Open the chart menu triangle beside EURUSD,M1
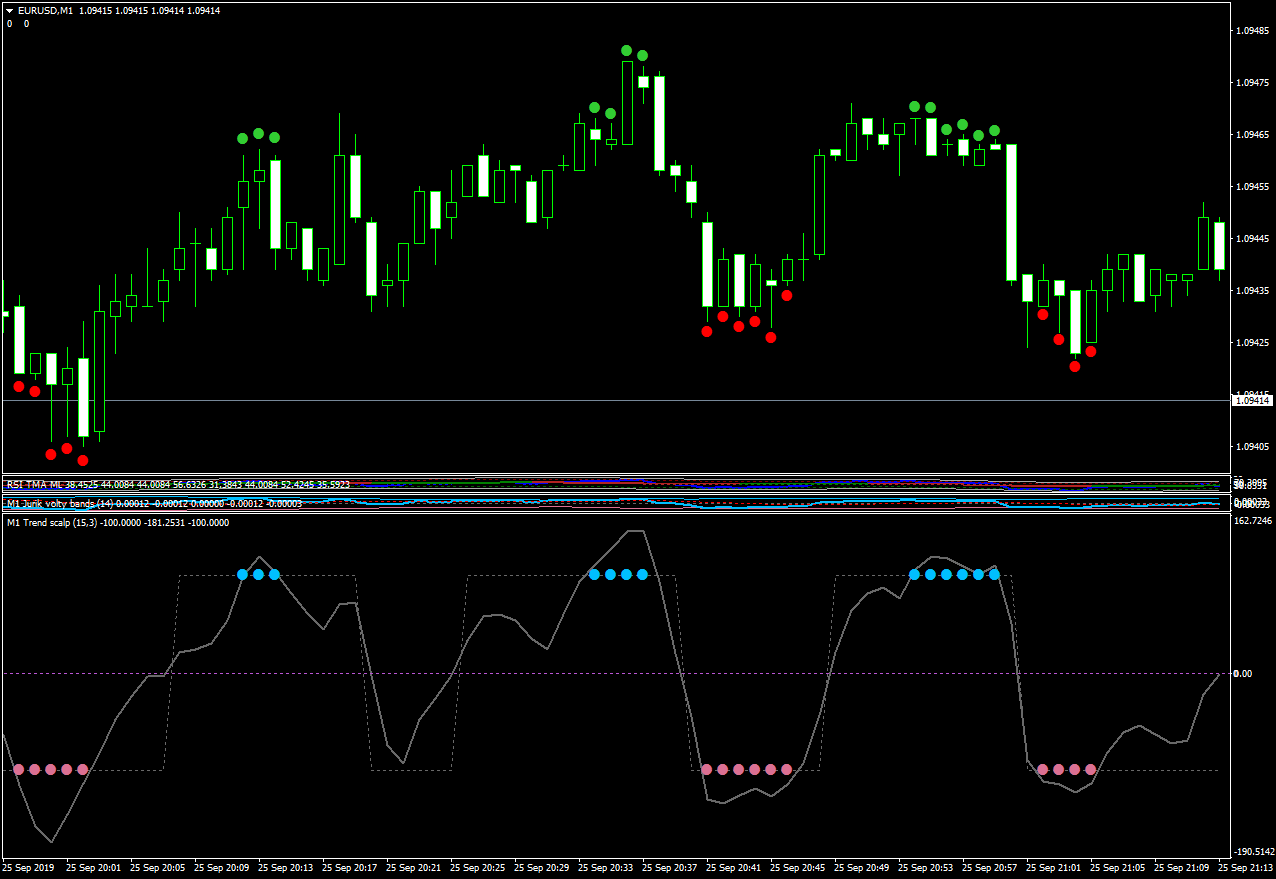This screenshot has width=1276, height=879. coord(10,10)
